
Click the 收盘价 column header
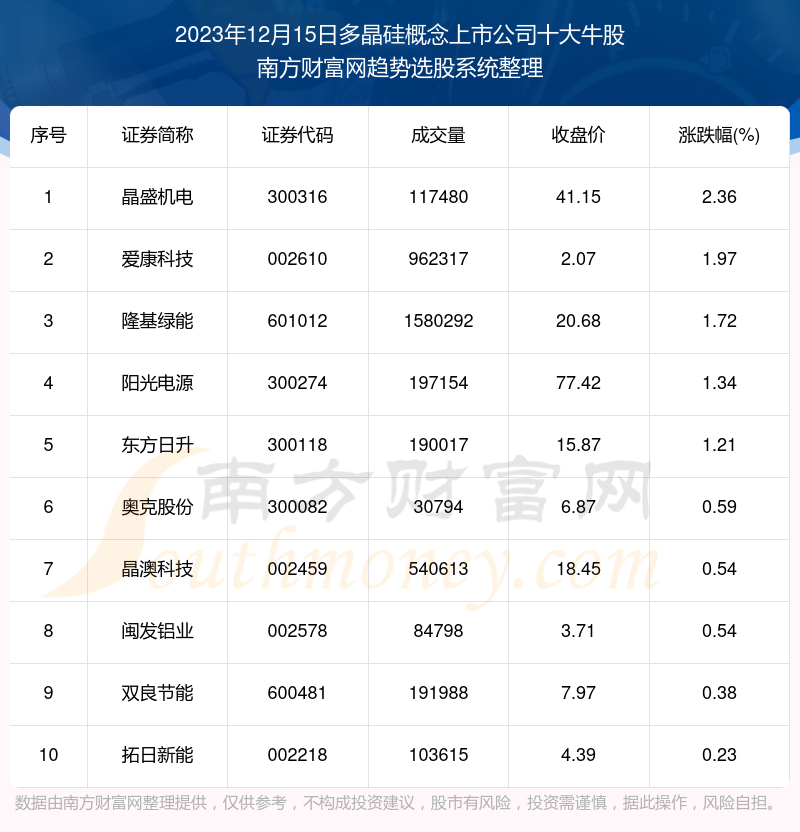coord(578,135)
